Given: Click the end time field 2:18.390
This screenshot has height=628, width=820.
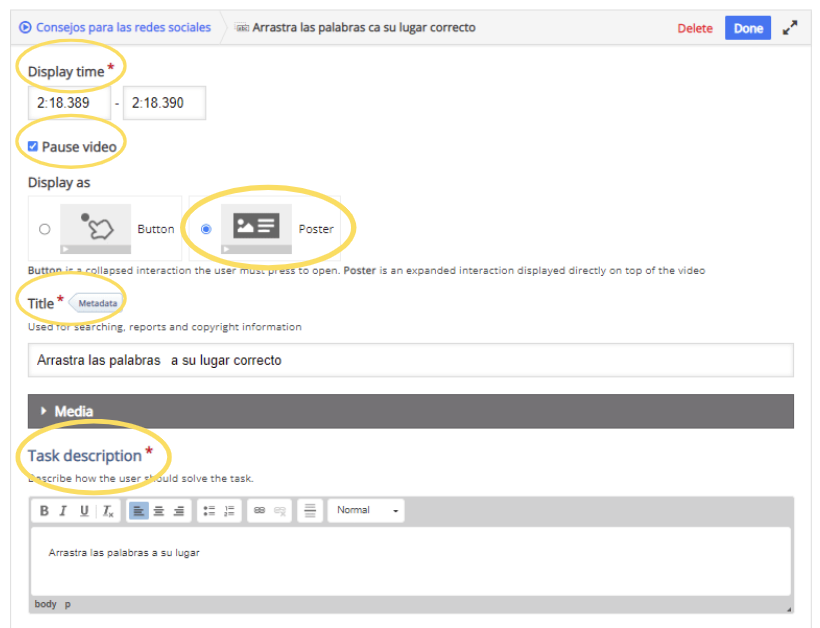Looking at the screenshot, I should coord(164,103).
